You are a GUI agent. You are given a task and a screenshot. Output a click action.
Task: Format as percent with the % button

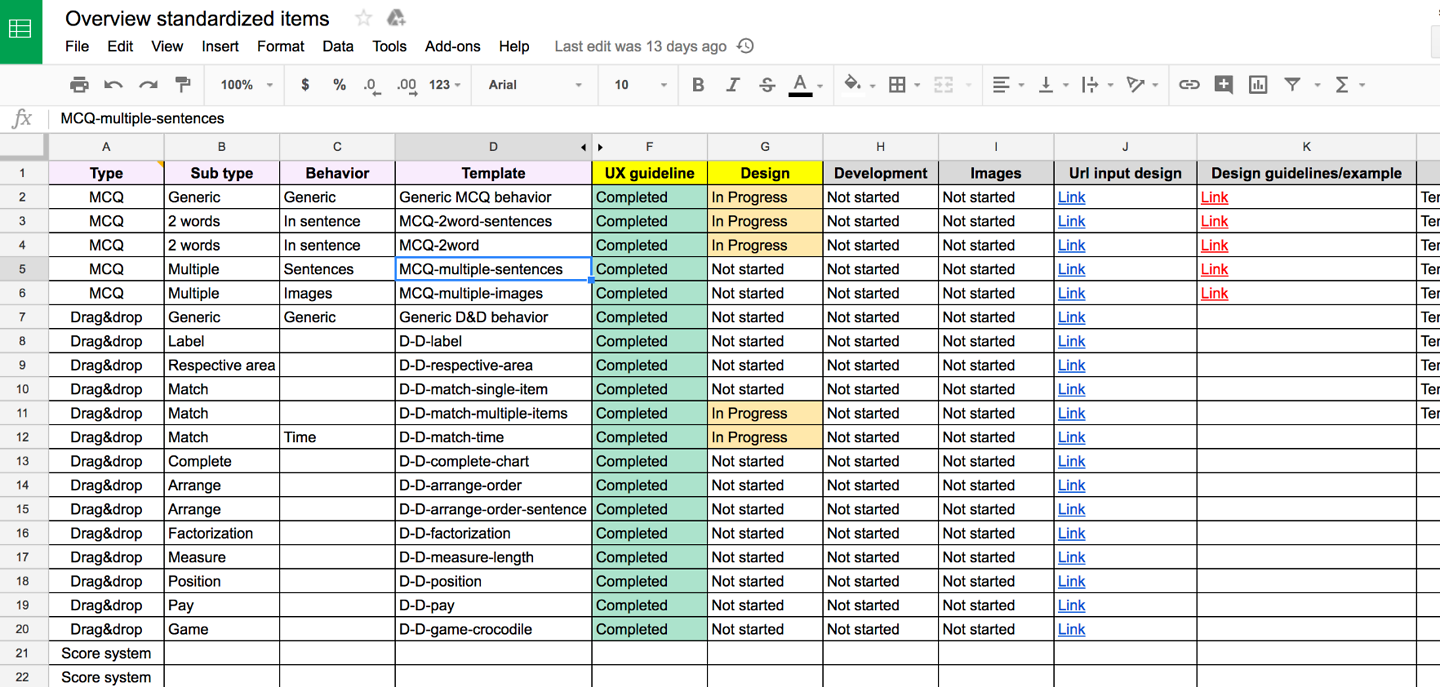(339, 85)
